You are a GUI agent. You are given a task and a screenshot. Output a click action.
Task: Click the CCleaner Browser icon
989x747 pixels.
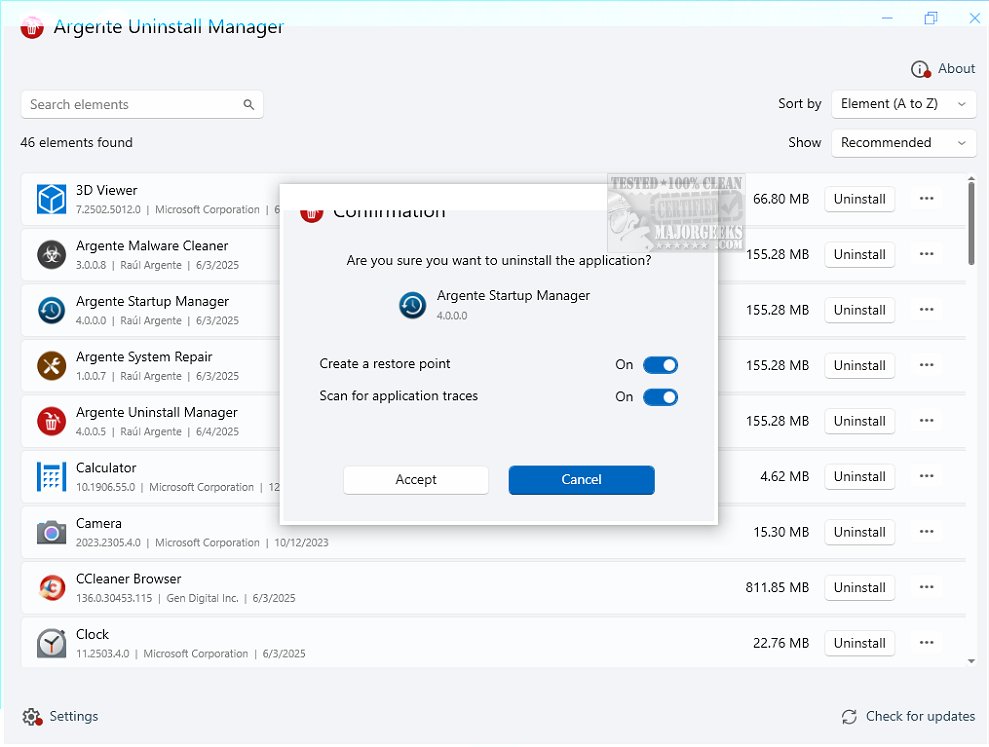point(51,588)
